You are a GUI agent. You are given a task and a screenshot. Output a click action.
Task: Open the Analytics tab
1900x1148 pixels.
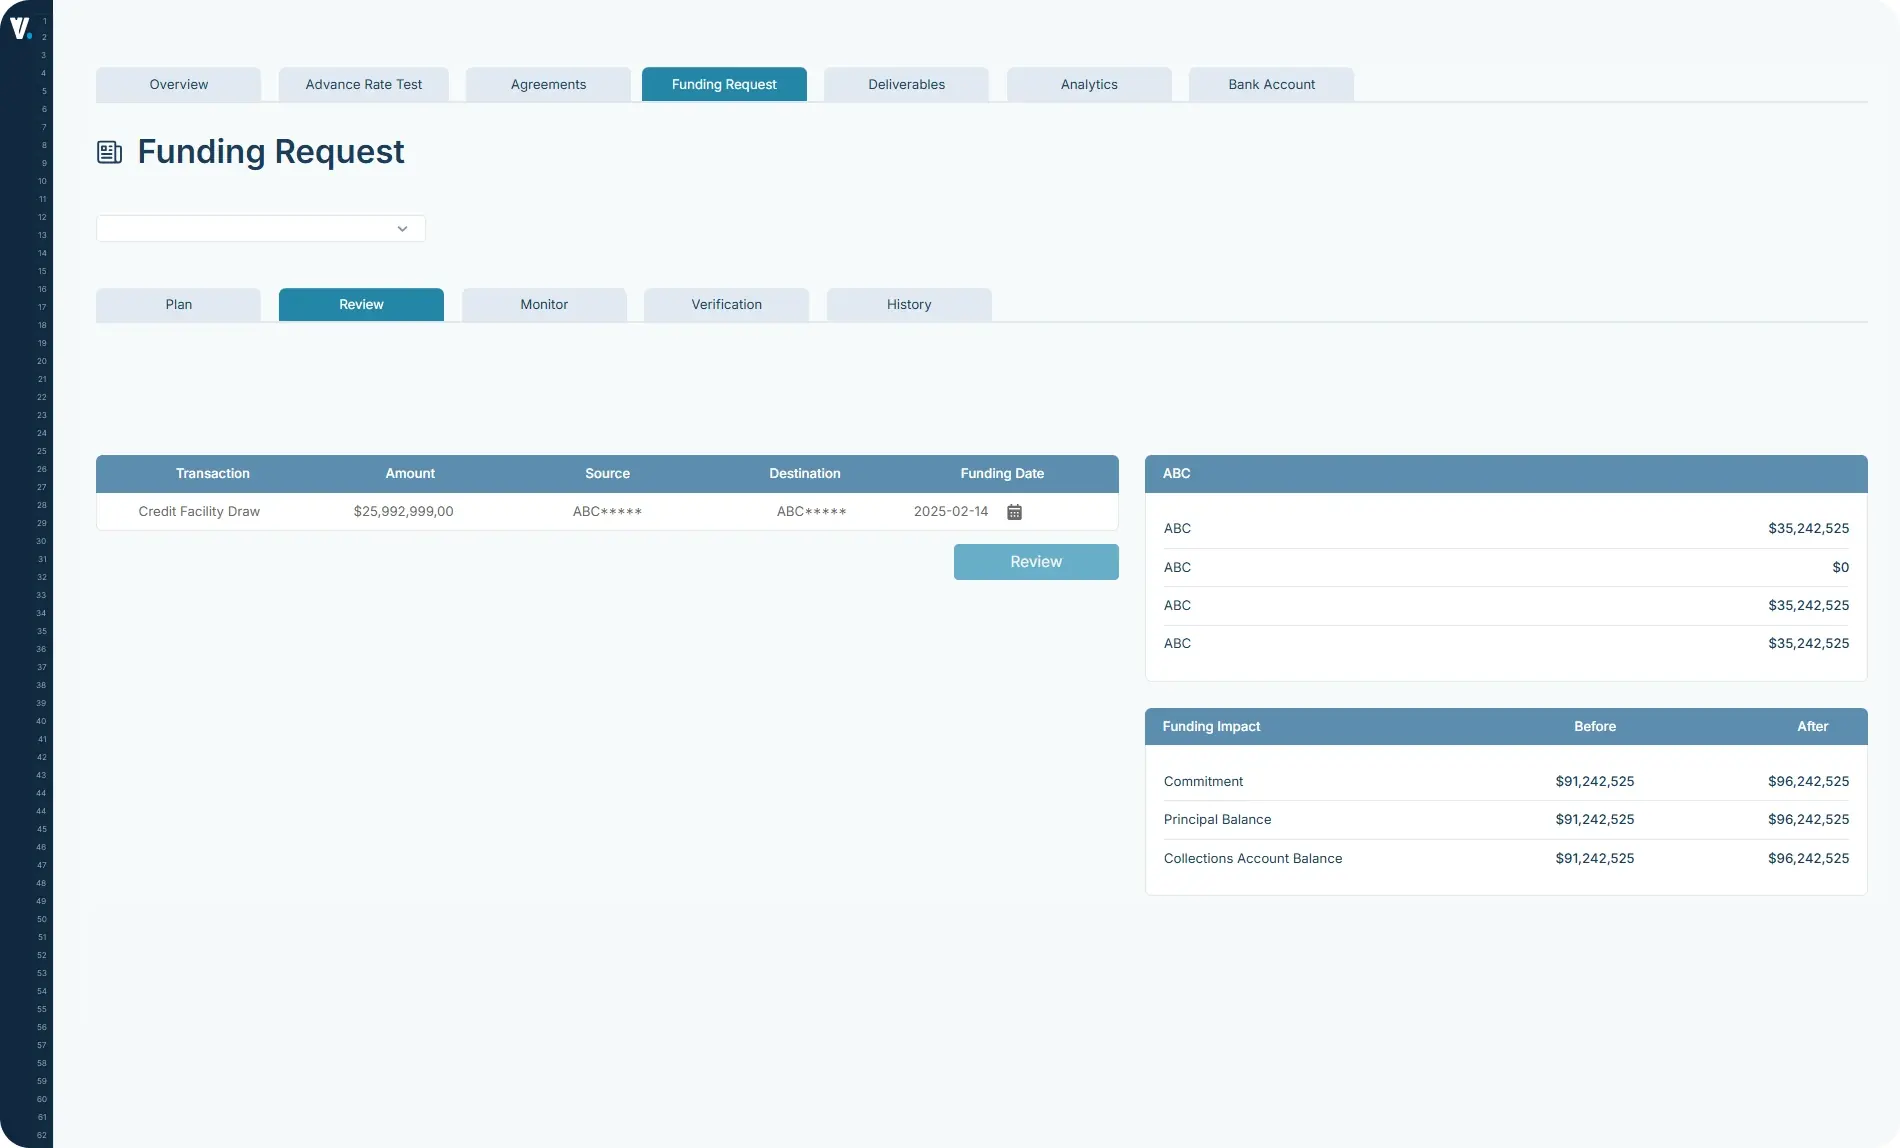[x=1088, y=84]
